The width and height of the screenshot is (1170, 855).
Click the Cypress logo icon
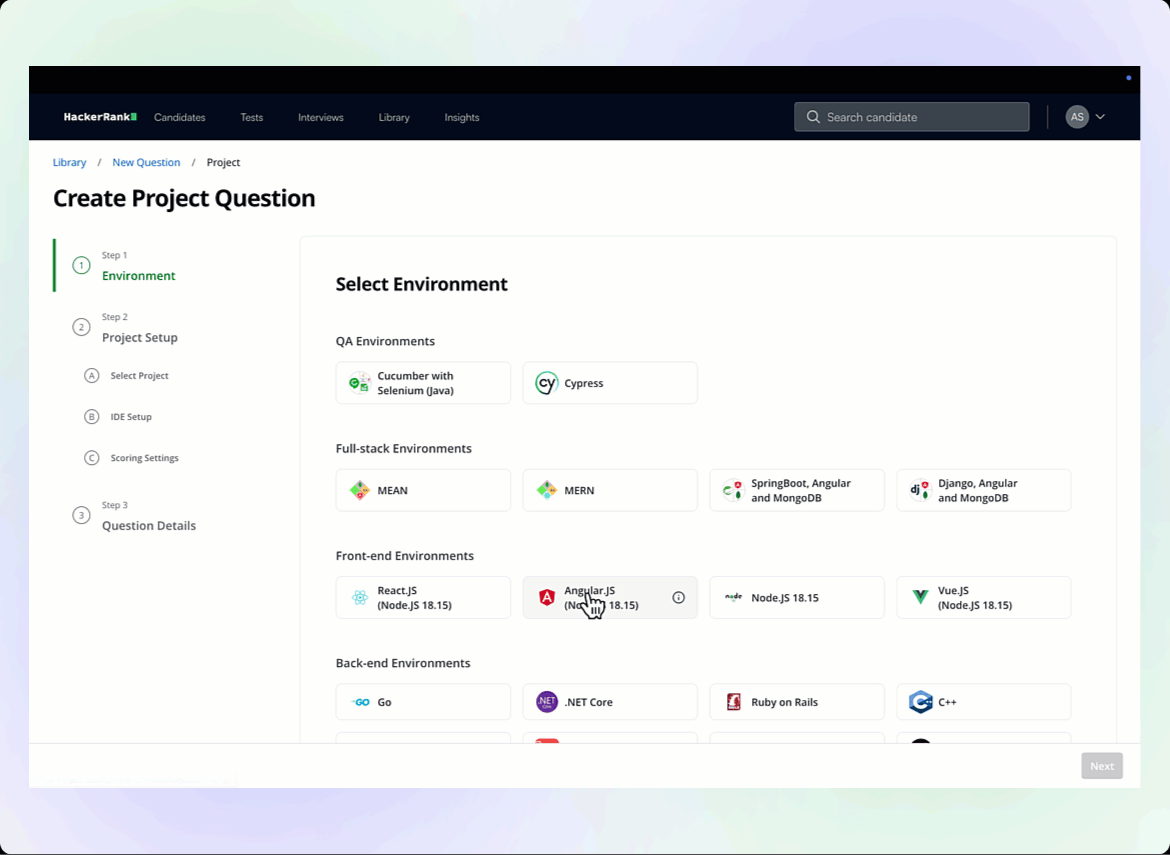546,383
